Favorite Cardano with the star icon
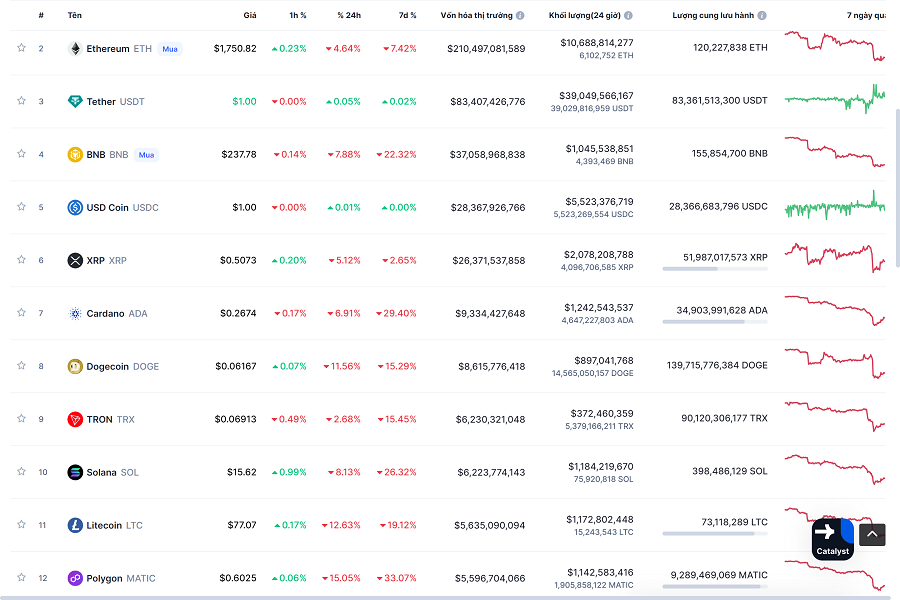Image resolution: width=900 pixels, height=600 pixels. click(x=21, y=312)
